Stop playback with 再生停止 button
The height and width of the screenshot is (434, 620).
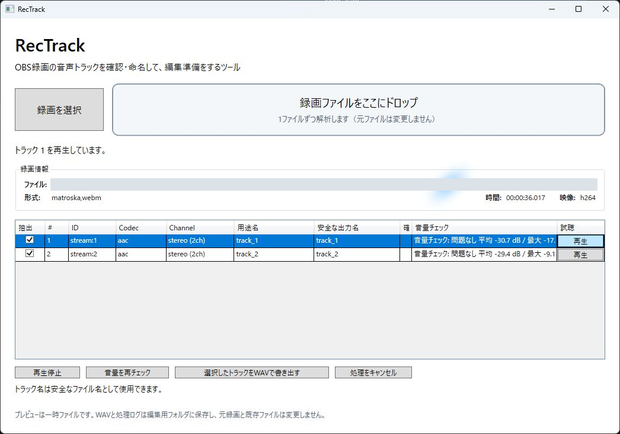[x=47, y=372]
